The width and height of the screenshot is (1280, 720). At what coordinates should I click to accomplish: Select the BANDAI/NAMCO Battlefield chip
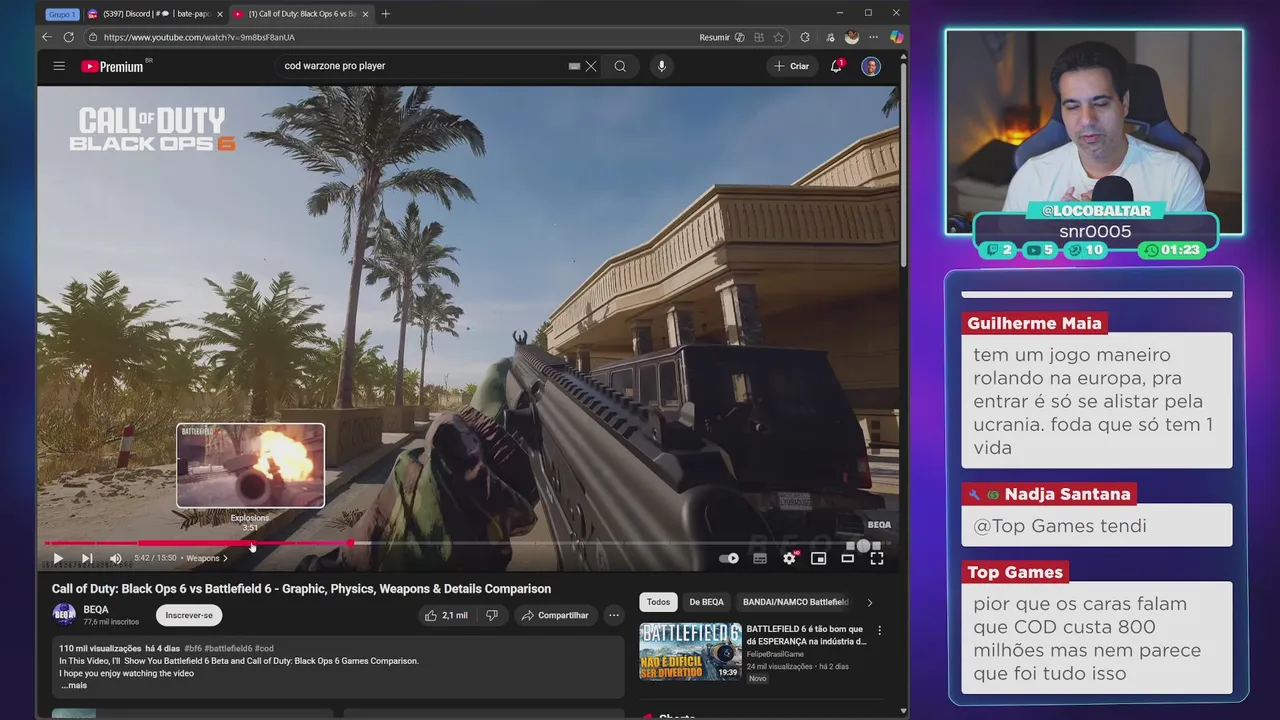[x=795, y=602]
